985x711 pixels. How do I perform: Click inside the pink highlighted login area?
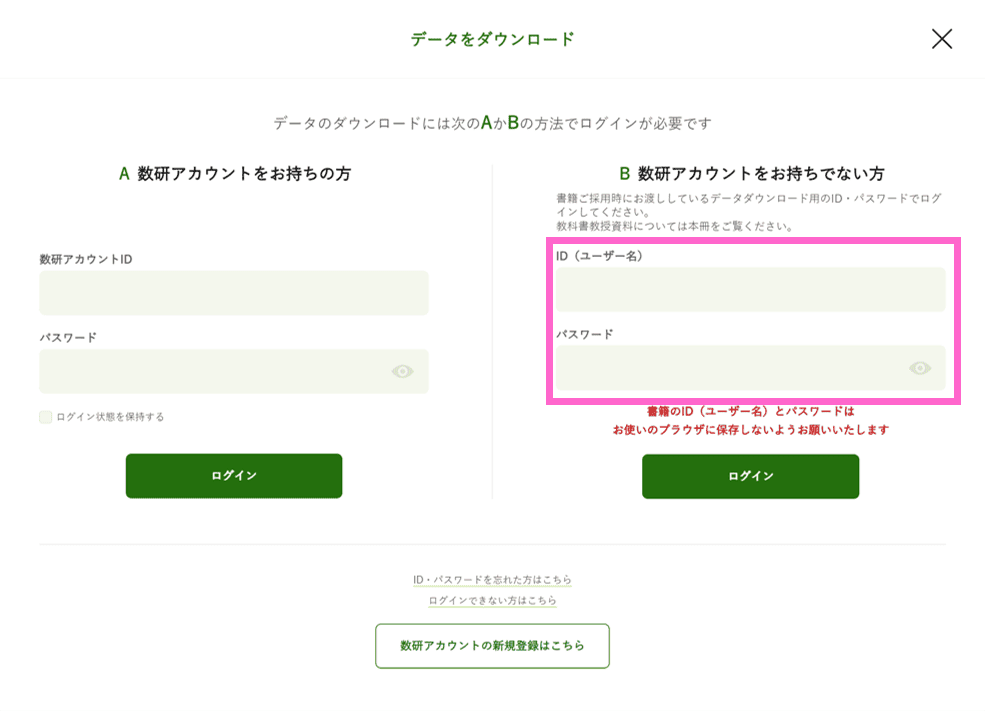tap(750, 320)
